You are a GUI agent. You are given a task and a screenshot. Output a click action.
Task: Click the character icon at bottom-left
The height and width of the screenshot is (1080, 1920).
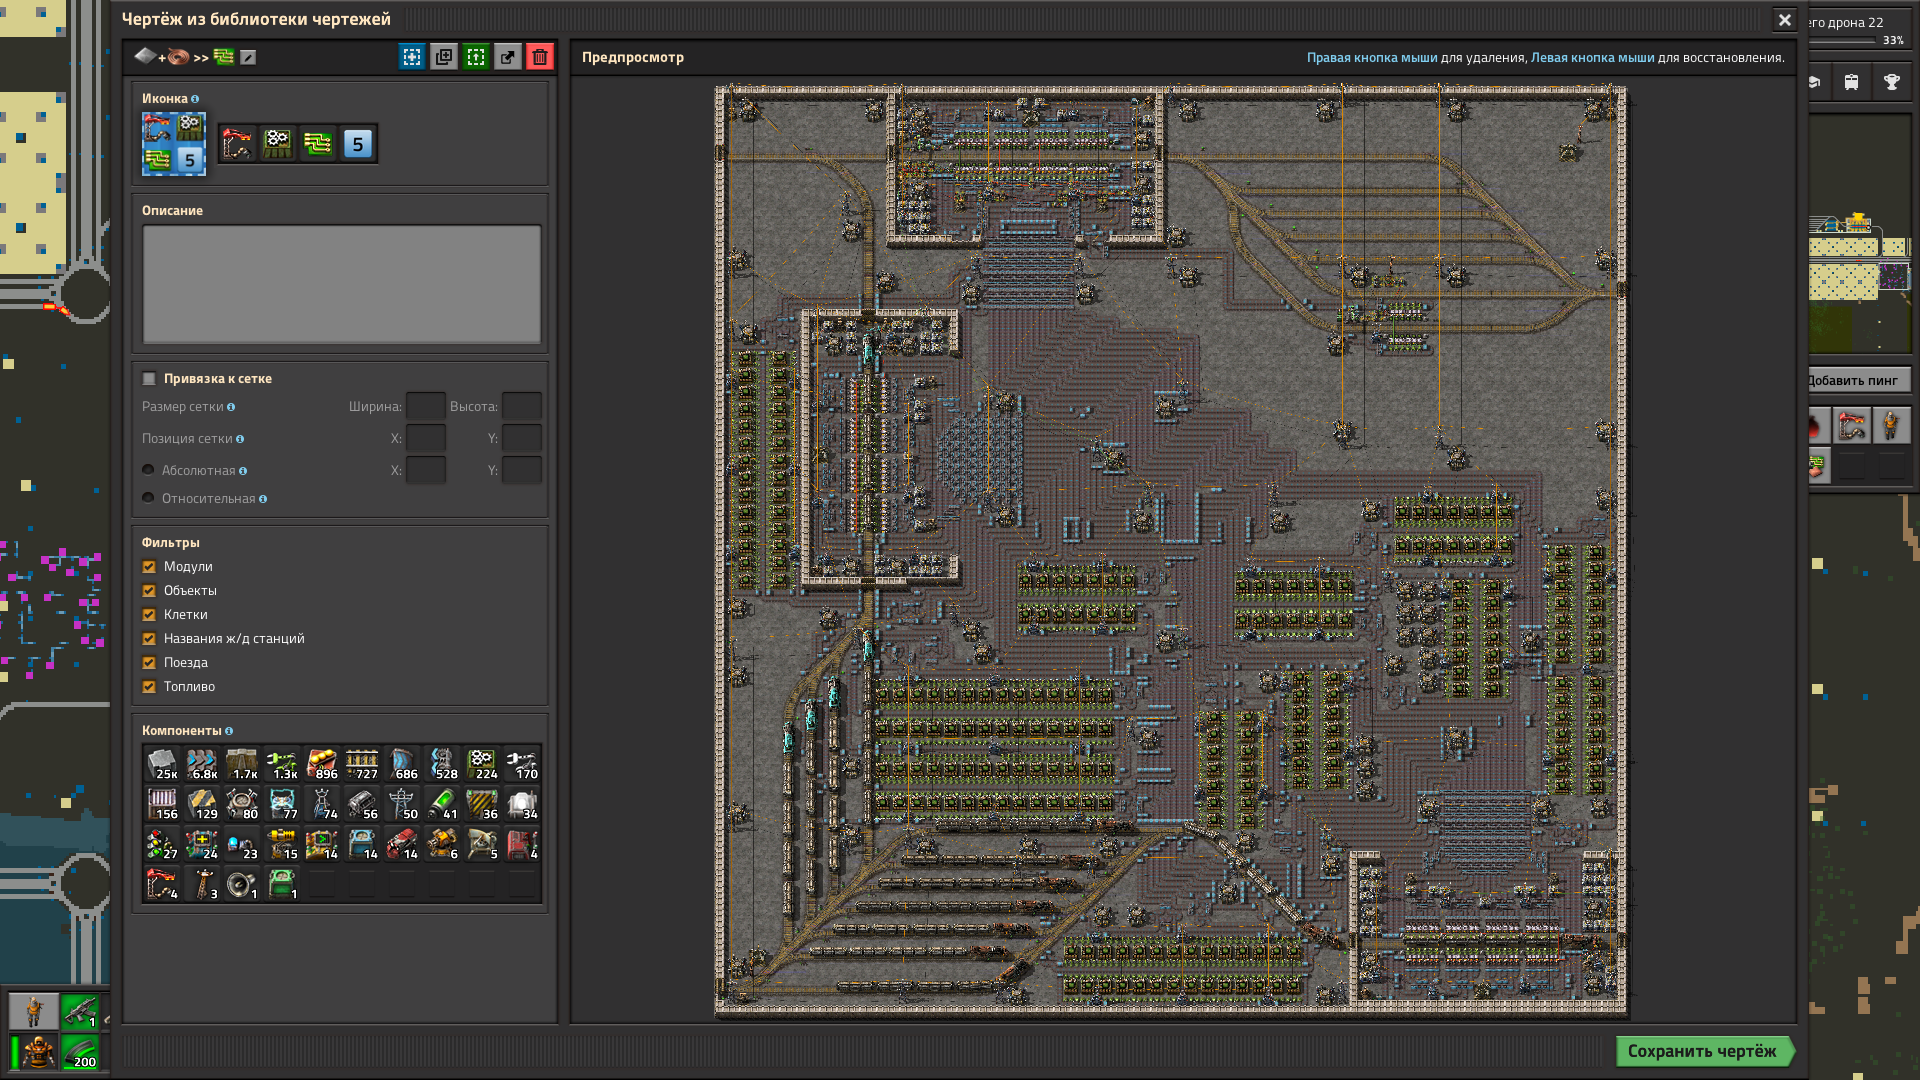click(34, 1012)
